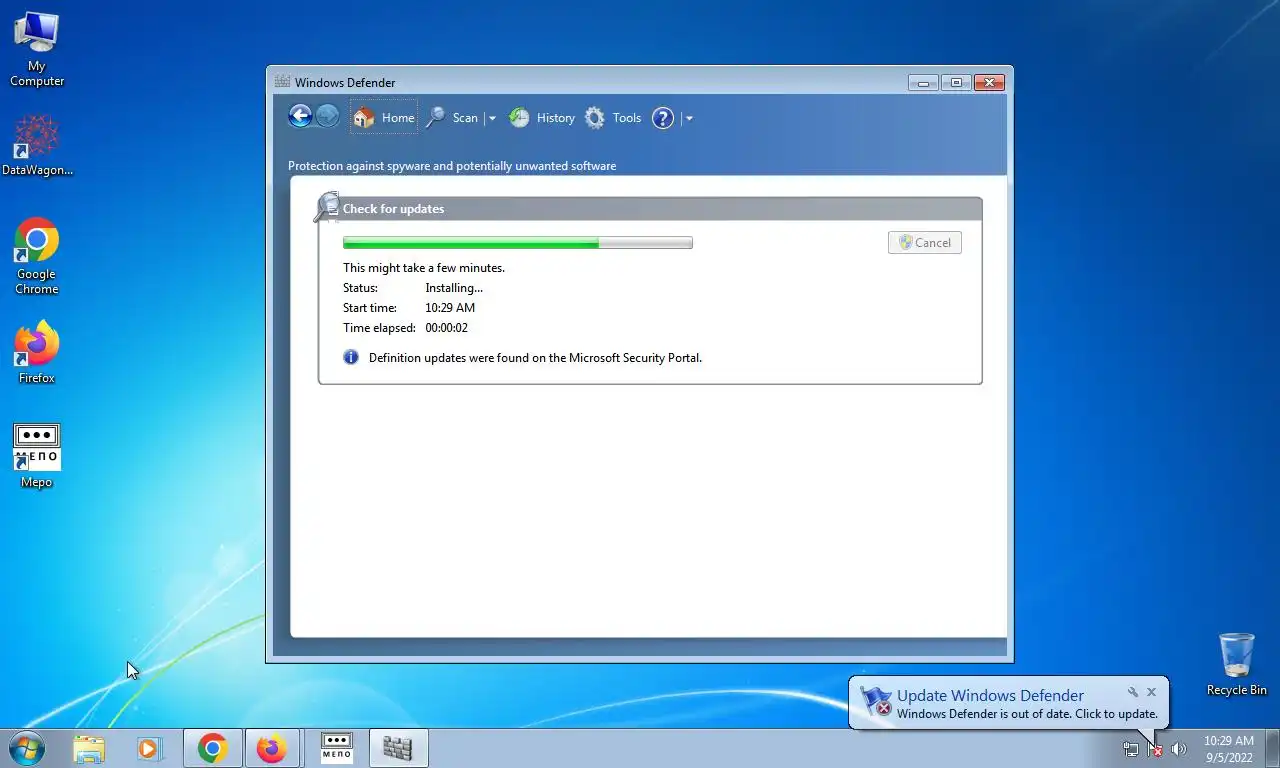Click the Definition updates were found message
This screenshot has width=1280, height=768.
[x=535, y=358]
